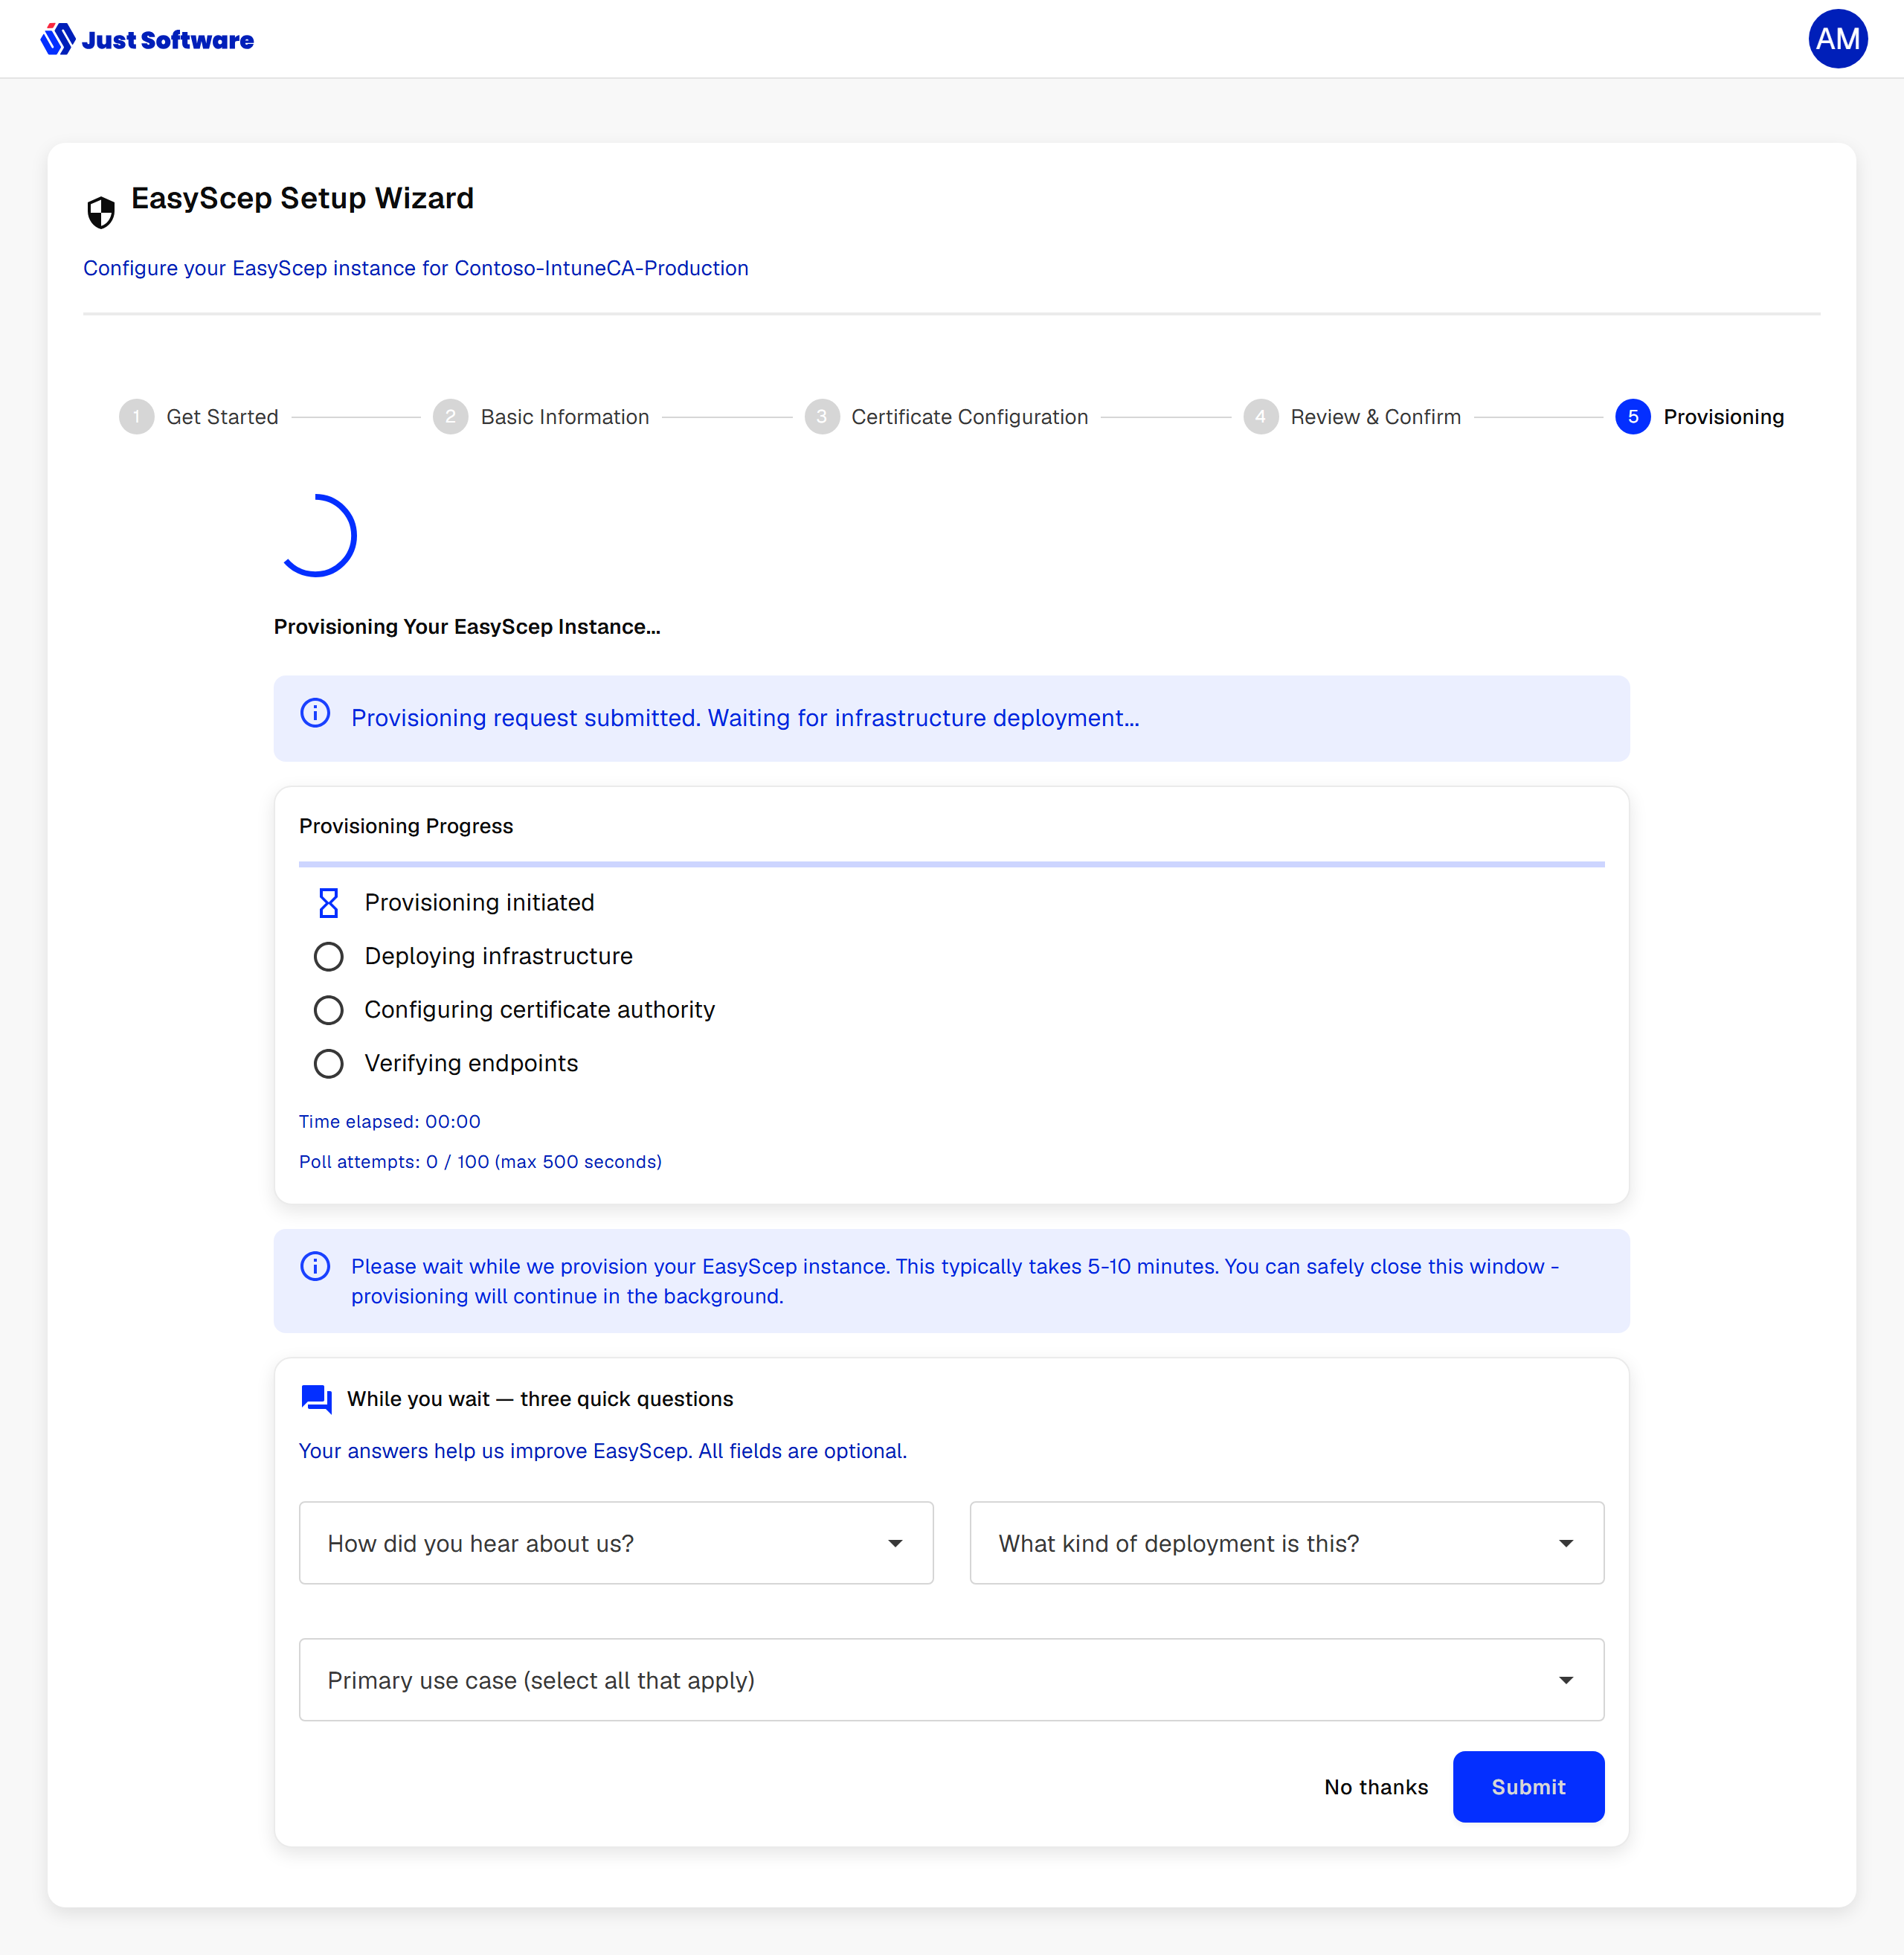Dismiss the survey with No thanks
The image size is (1904, 1955).
[1375, 1786]
